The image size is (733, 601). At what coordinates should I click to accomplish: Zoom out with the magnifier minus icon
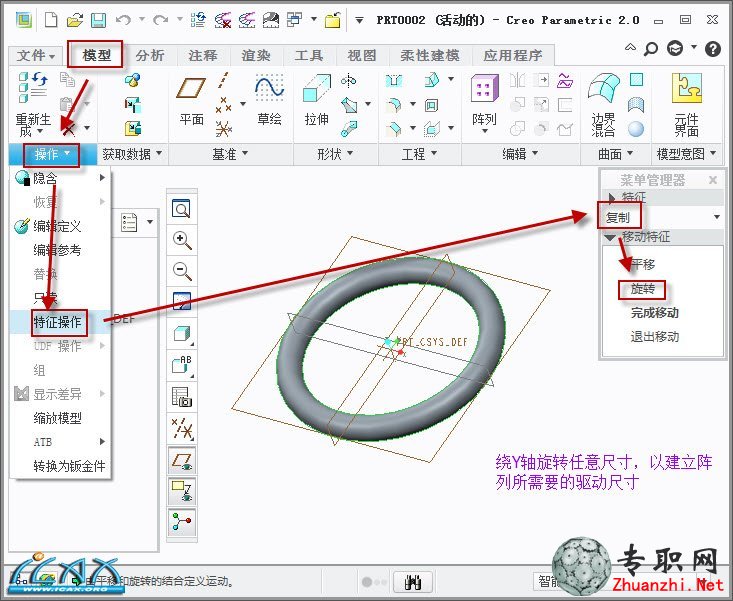click(181, 271)
